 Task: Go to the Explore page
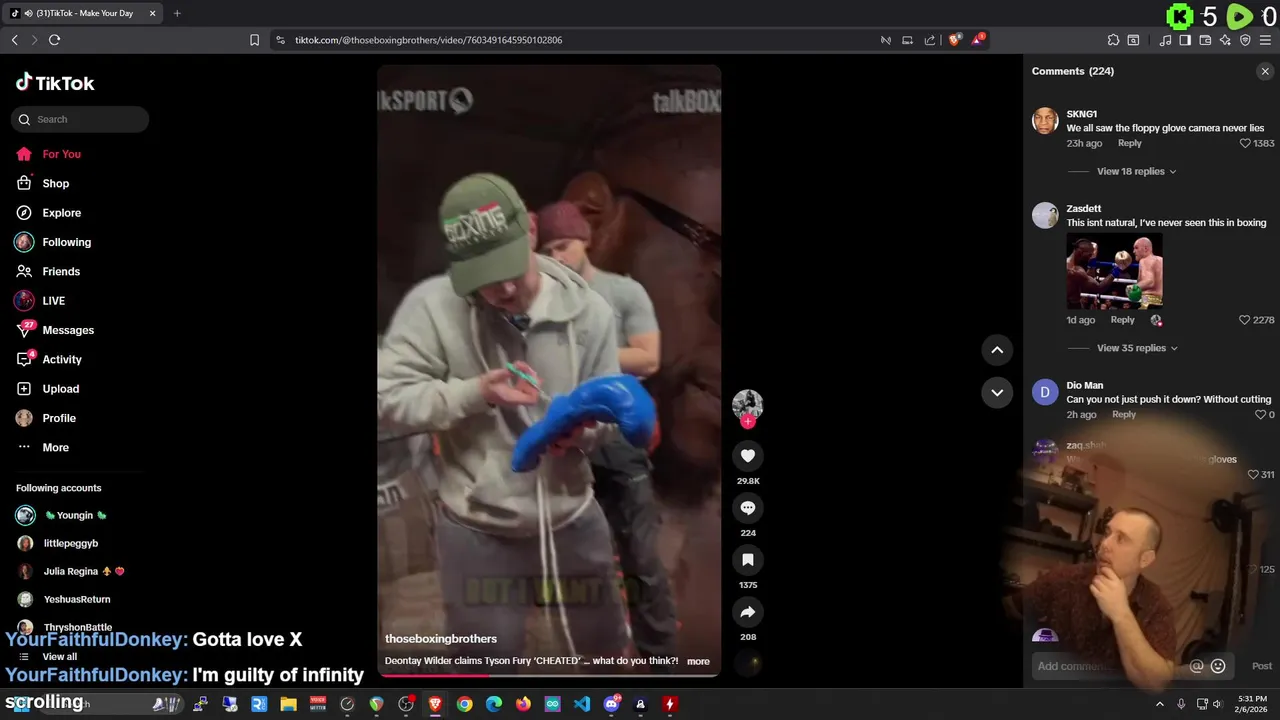pos(61,213)
